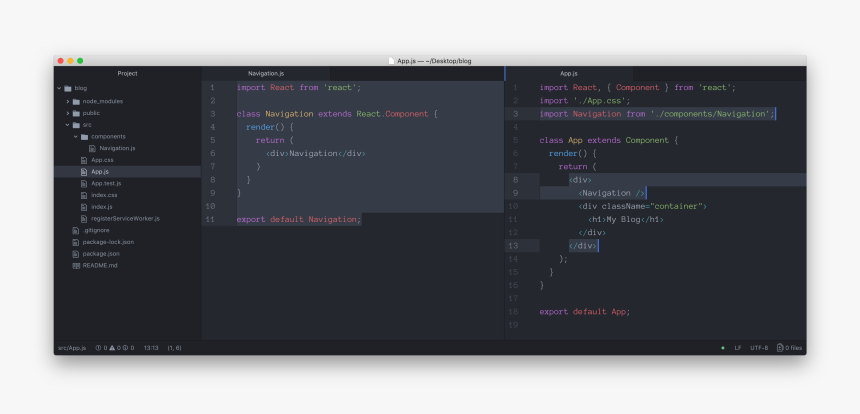This screenshot has height=414, width=860.
Task: Click the blog folder icon
Action: (x=68, y=88)
